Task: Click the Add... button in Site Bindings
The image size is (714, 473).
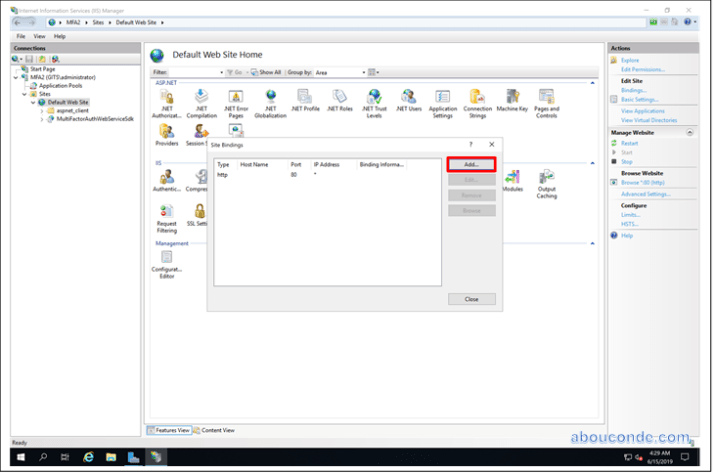Action: point(472,164)
